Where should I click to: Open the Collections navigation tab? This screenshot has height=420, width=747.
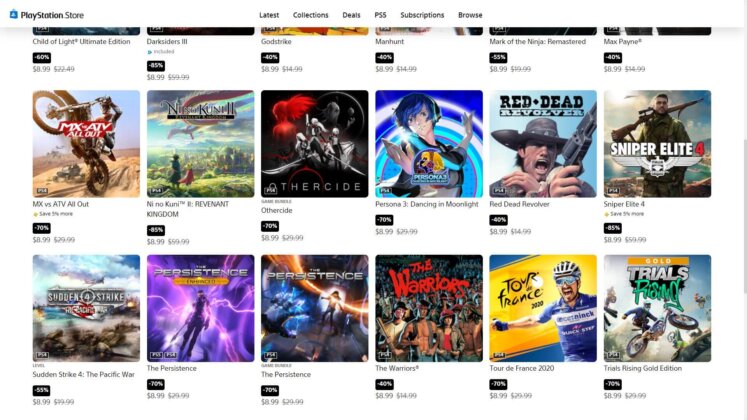point(311,15)
